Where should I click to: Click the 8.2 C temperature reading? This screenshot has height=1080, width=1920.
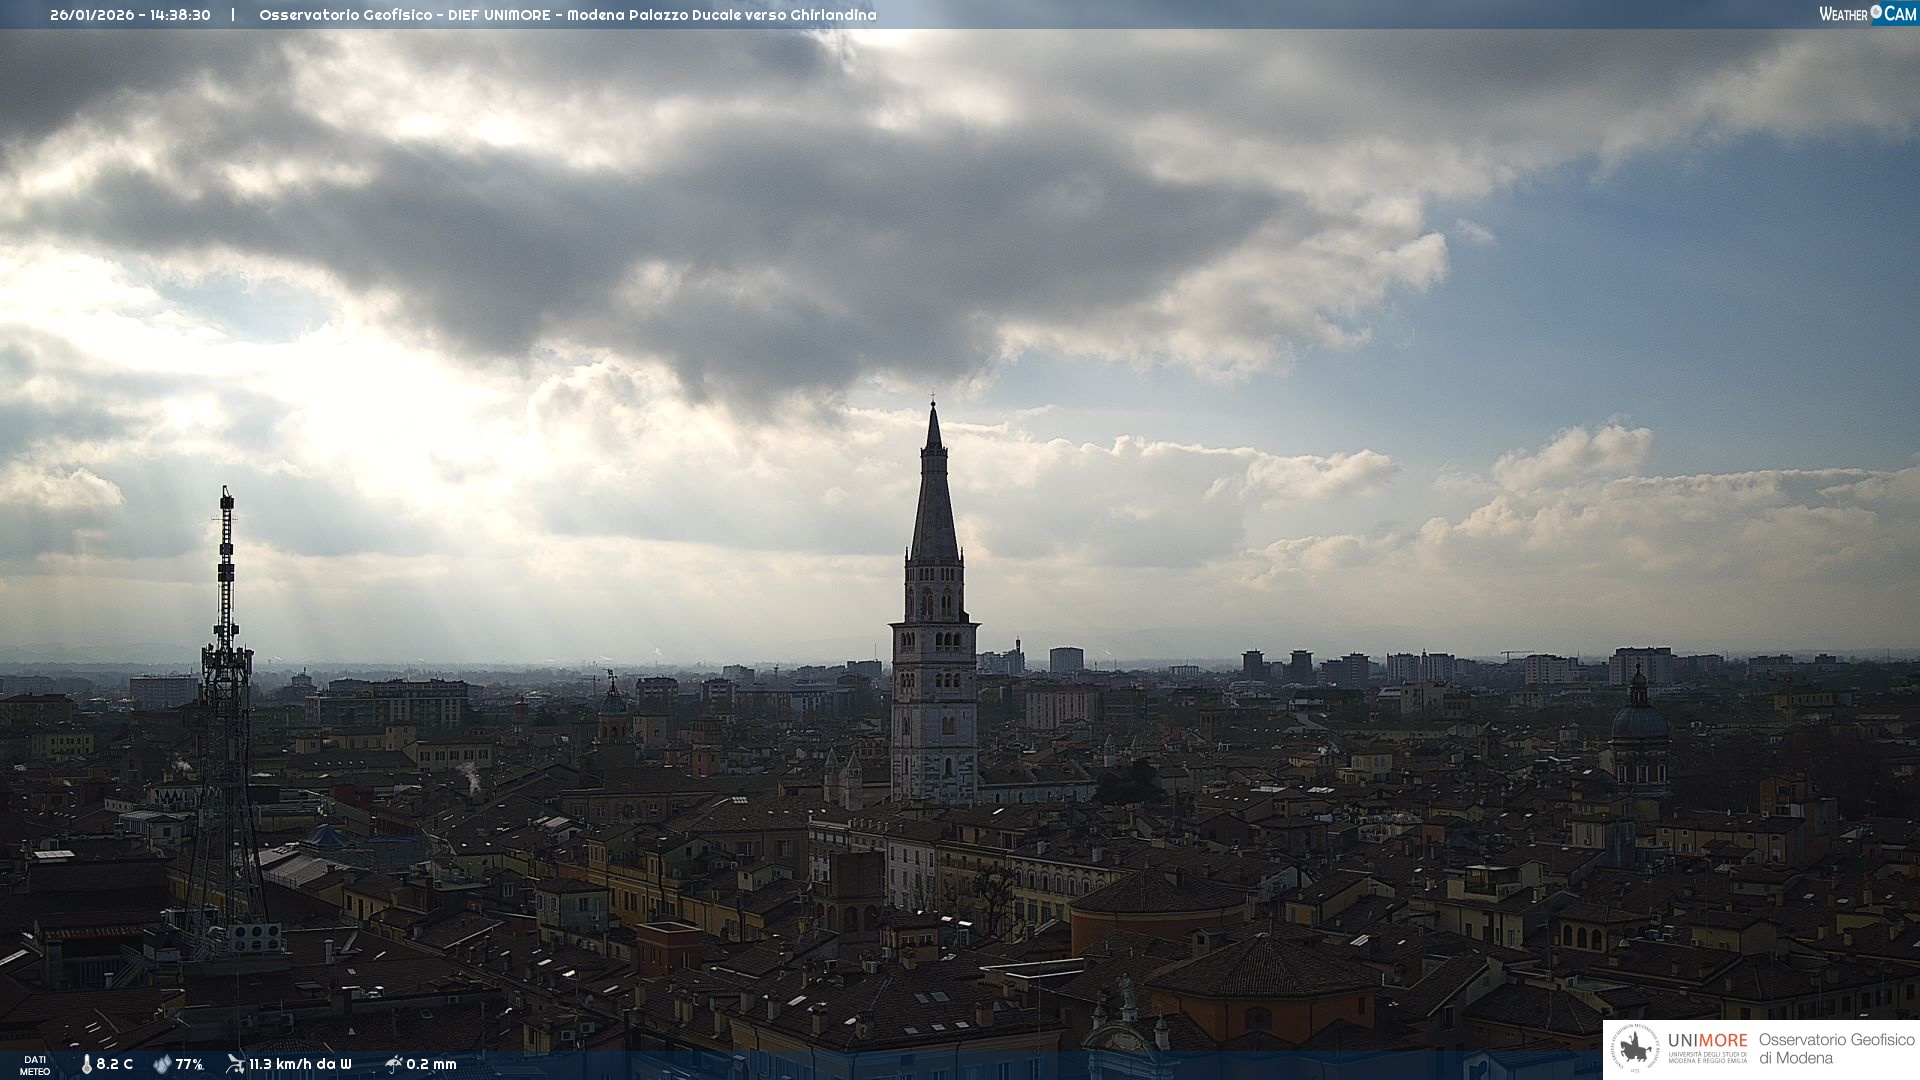pyautogui.click(x=115, y=1064)
